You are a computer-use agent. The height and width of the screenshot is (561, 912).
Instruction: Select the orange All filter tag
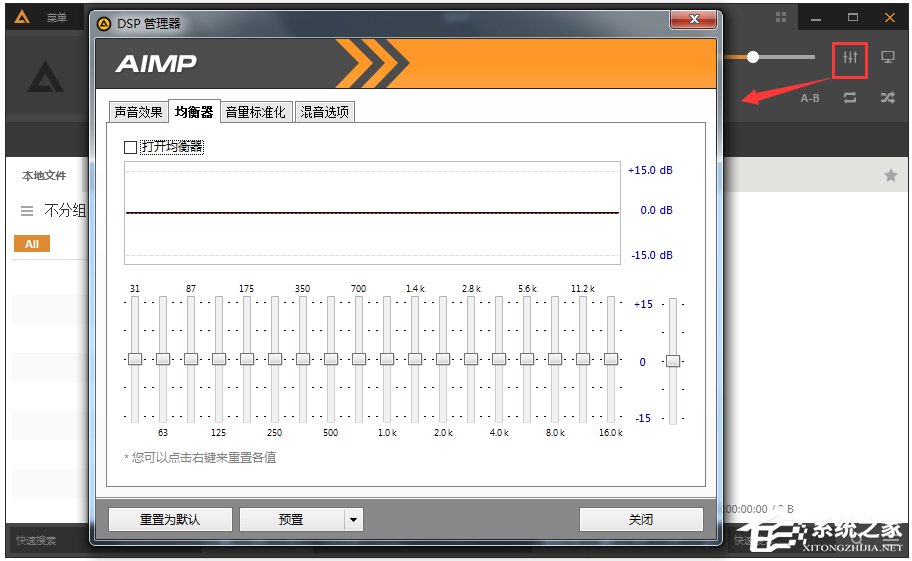click(31, 244)
